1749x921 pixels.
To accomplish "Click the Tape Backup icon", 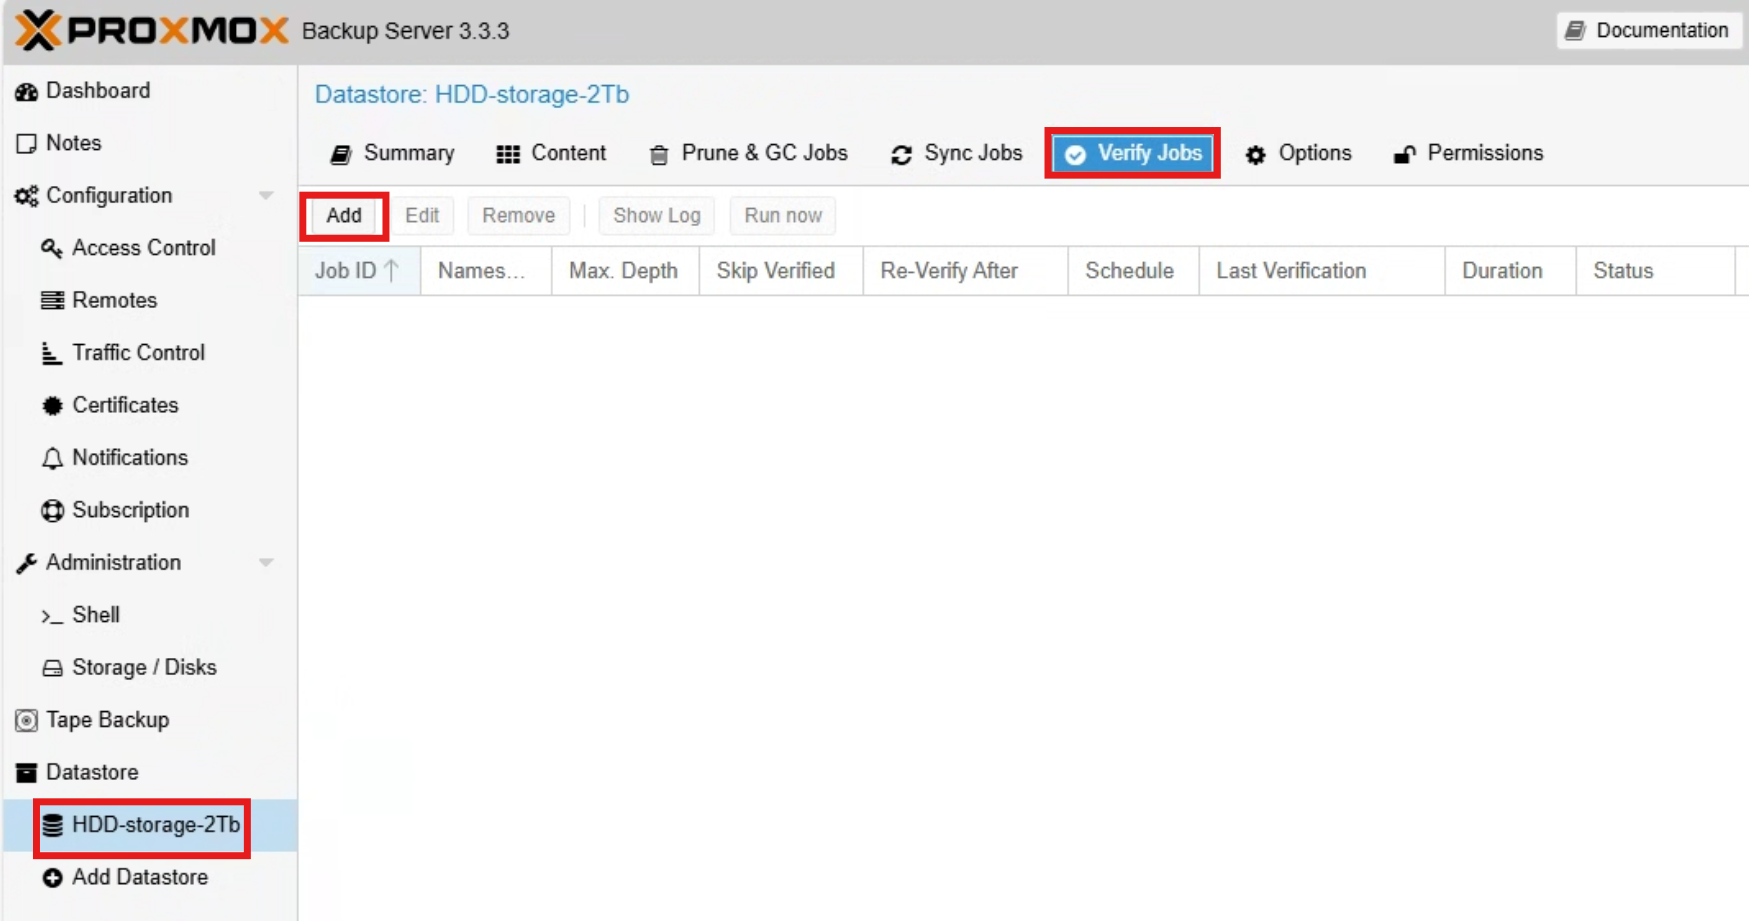I will pyautogui.click(x=27, y=720).
